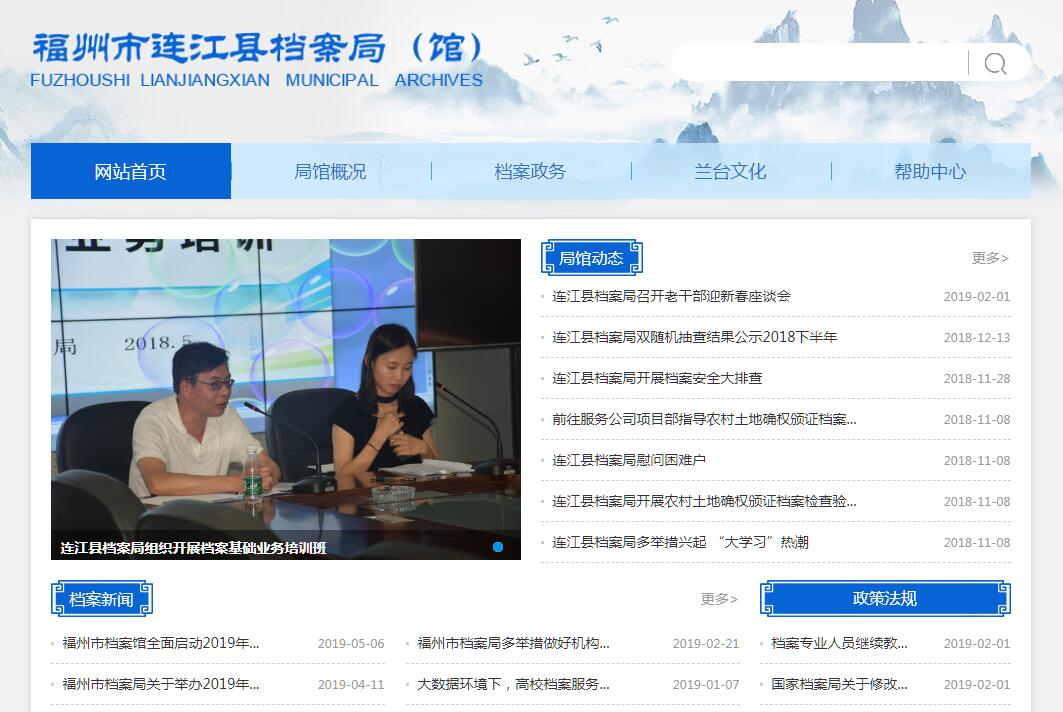Click 更多 next to 档案新闻

pyautogui.click(x=719, y=599)
